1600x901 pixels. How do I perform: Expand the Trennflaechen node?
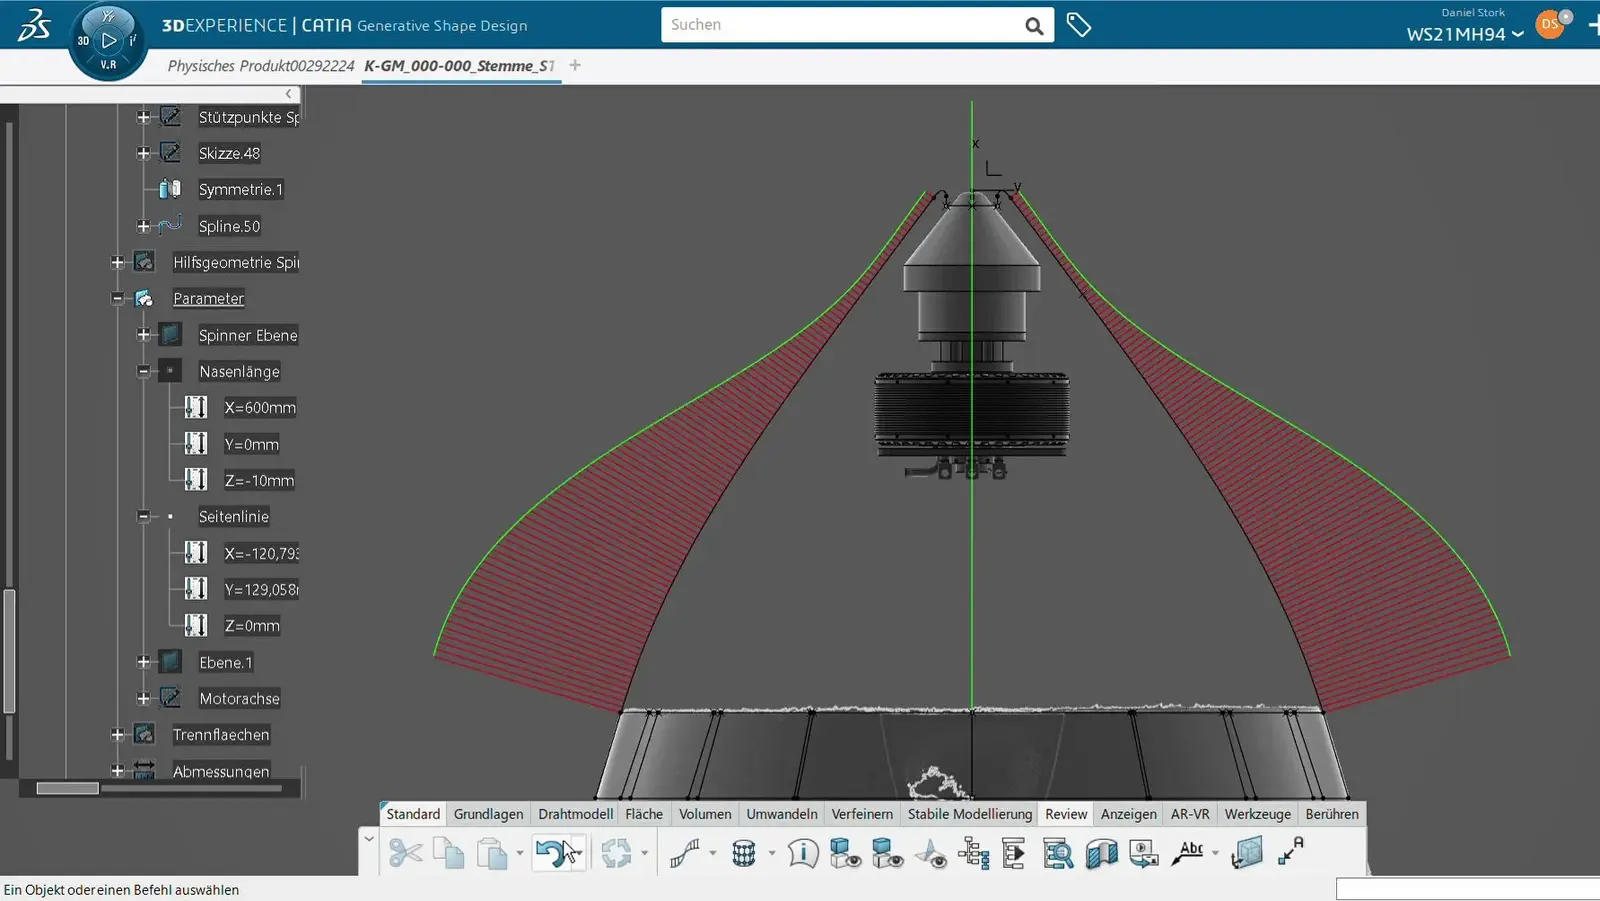[118, 735]
